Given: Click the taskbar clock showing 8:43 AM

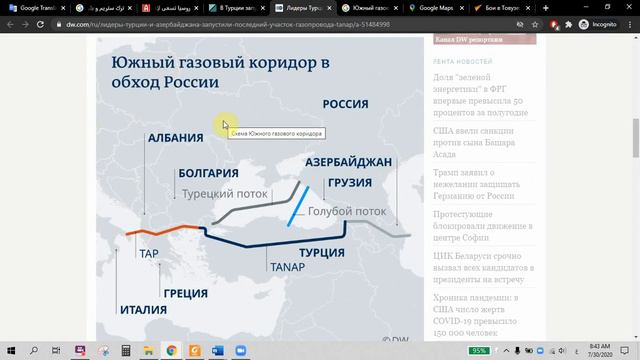Looking at the screenshot, I should (x=600, y=351).
